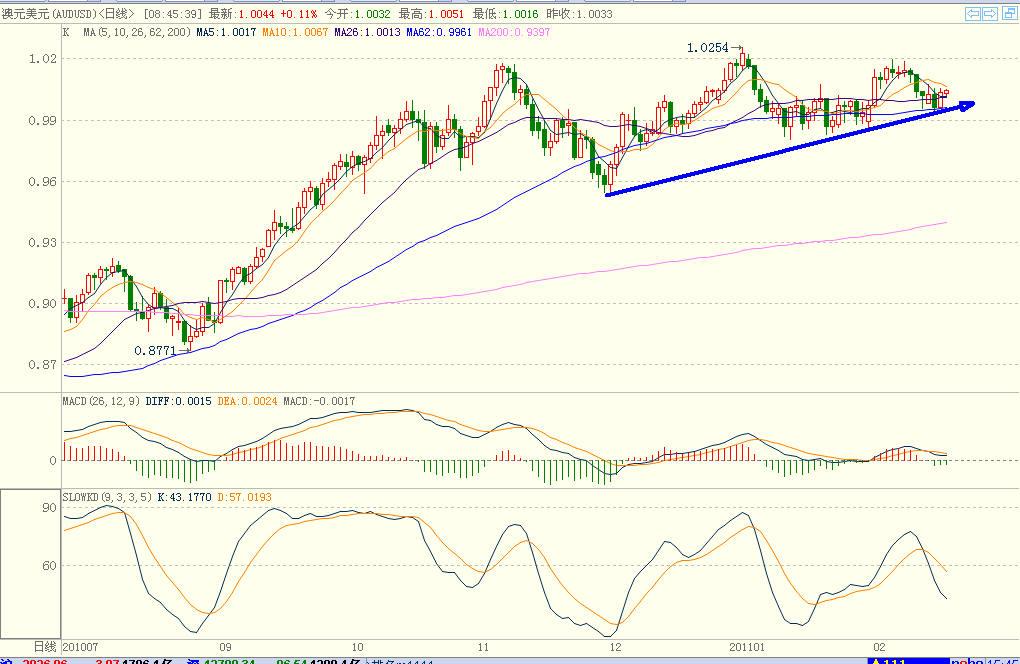Click the orange MA10:1.0067 value
Image resolution: width=1020 pixels, height=664 pixels.
(x=295, y=32)
